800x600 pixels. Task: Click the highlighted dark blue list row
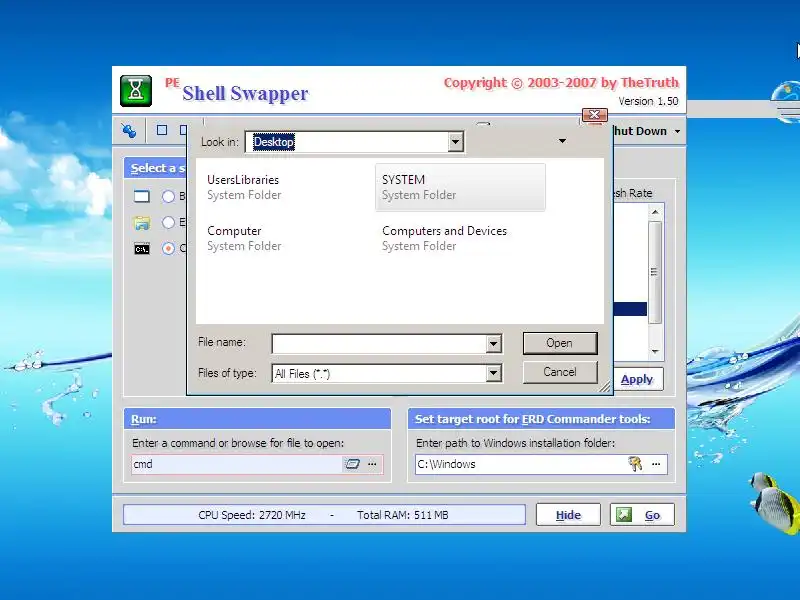point(630,309)
